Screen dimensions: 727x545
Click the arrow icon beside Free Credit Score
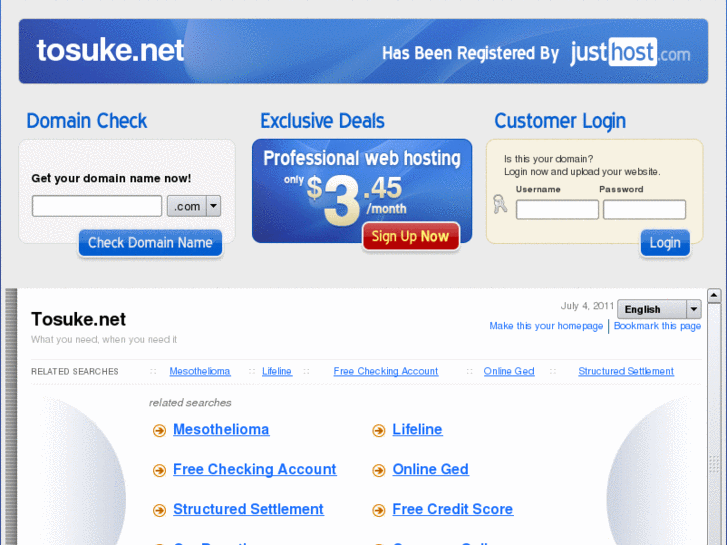click(379, 511)
